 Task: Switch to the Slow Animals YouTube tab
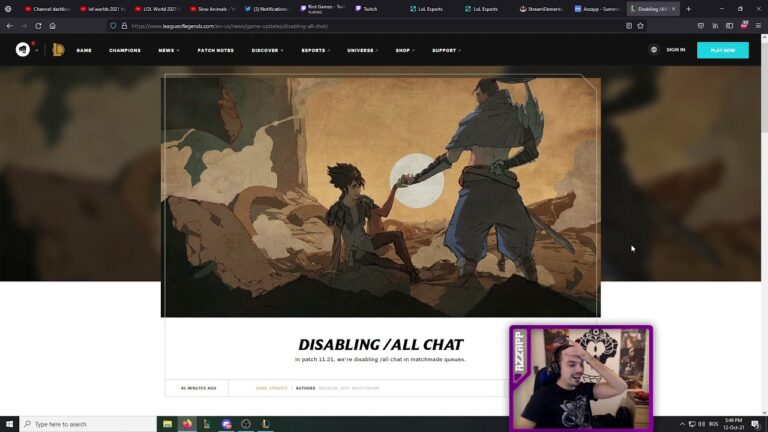click(213, 9)
